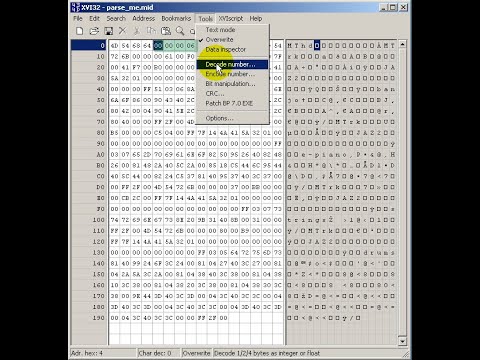Image resolution: width=480 pixels, height=360 pixels.
Task: Open the XVIscript menu
Action: (231, 18)
